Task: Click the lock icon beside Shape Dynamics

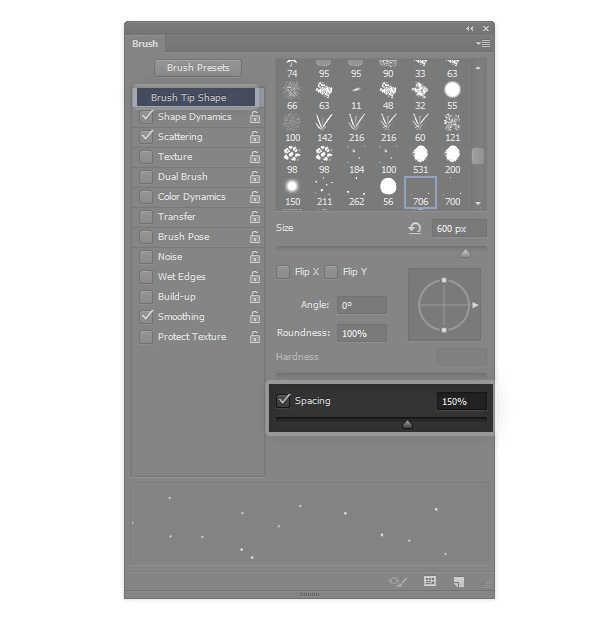Action: [x=255, y=117]
